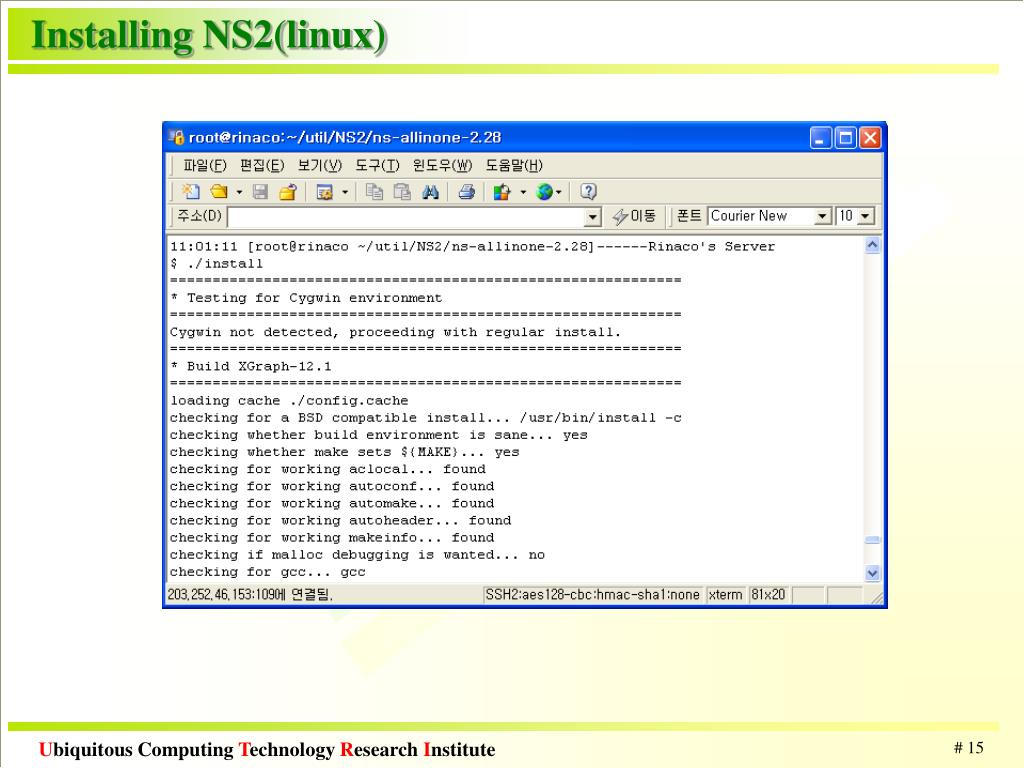The height and width of the screenshot is (768, 1024).
Task: Expand the colored blocks icon dropdown
Action: coord(522,192)
